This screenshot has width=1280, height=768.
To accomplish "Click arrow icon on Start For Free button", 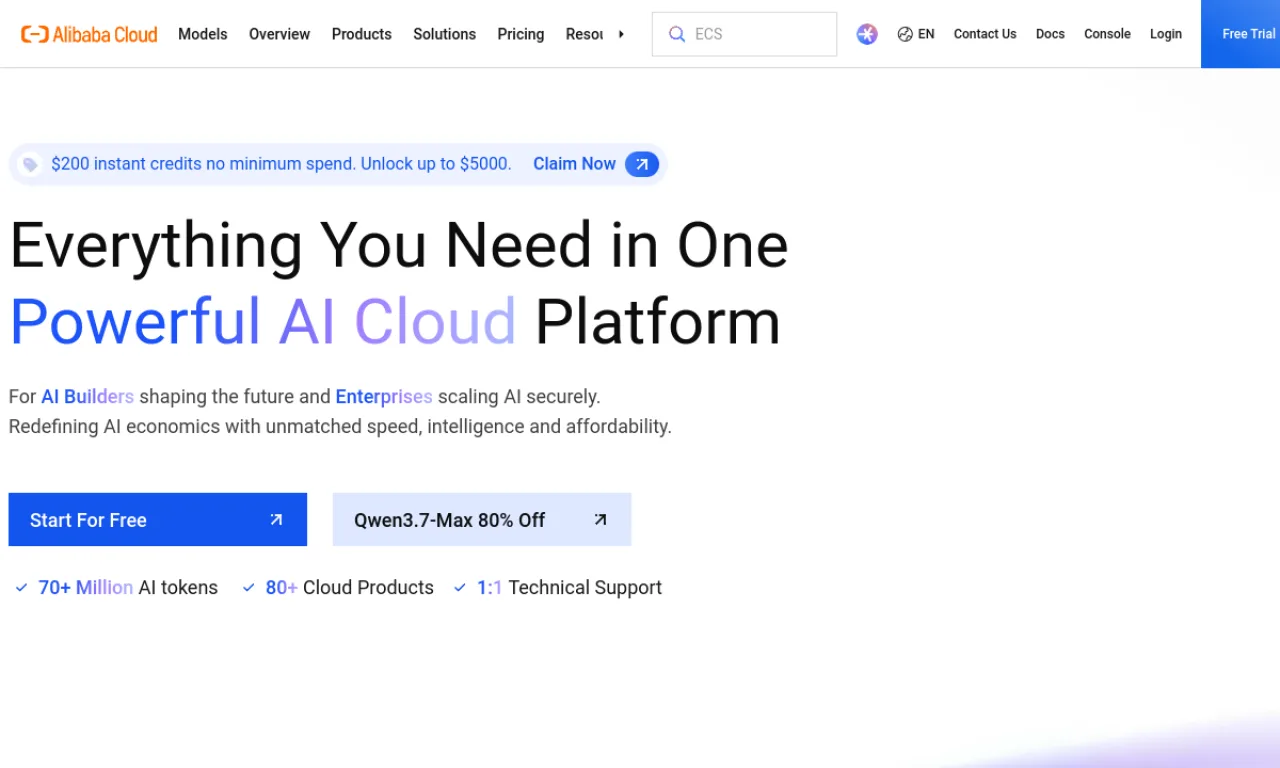I will tap(276, 520).
